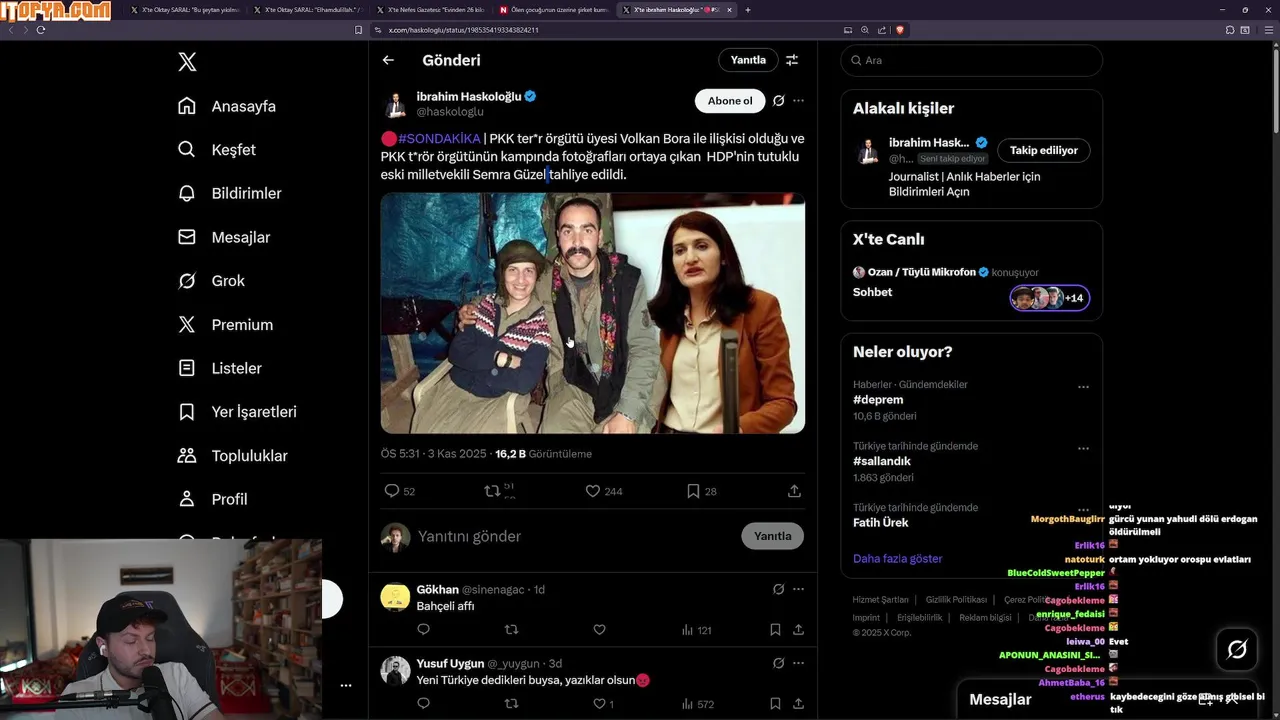
Task: Click Grok icon on Gökhan's reply
Action: 778,590
